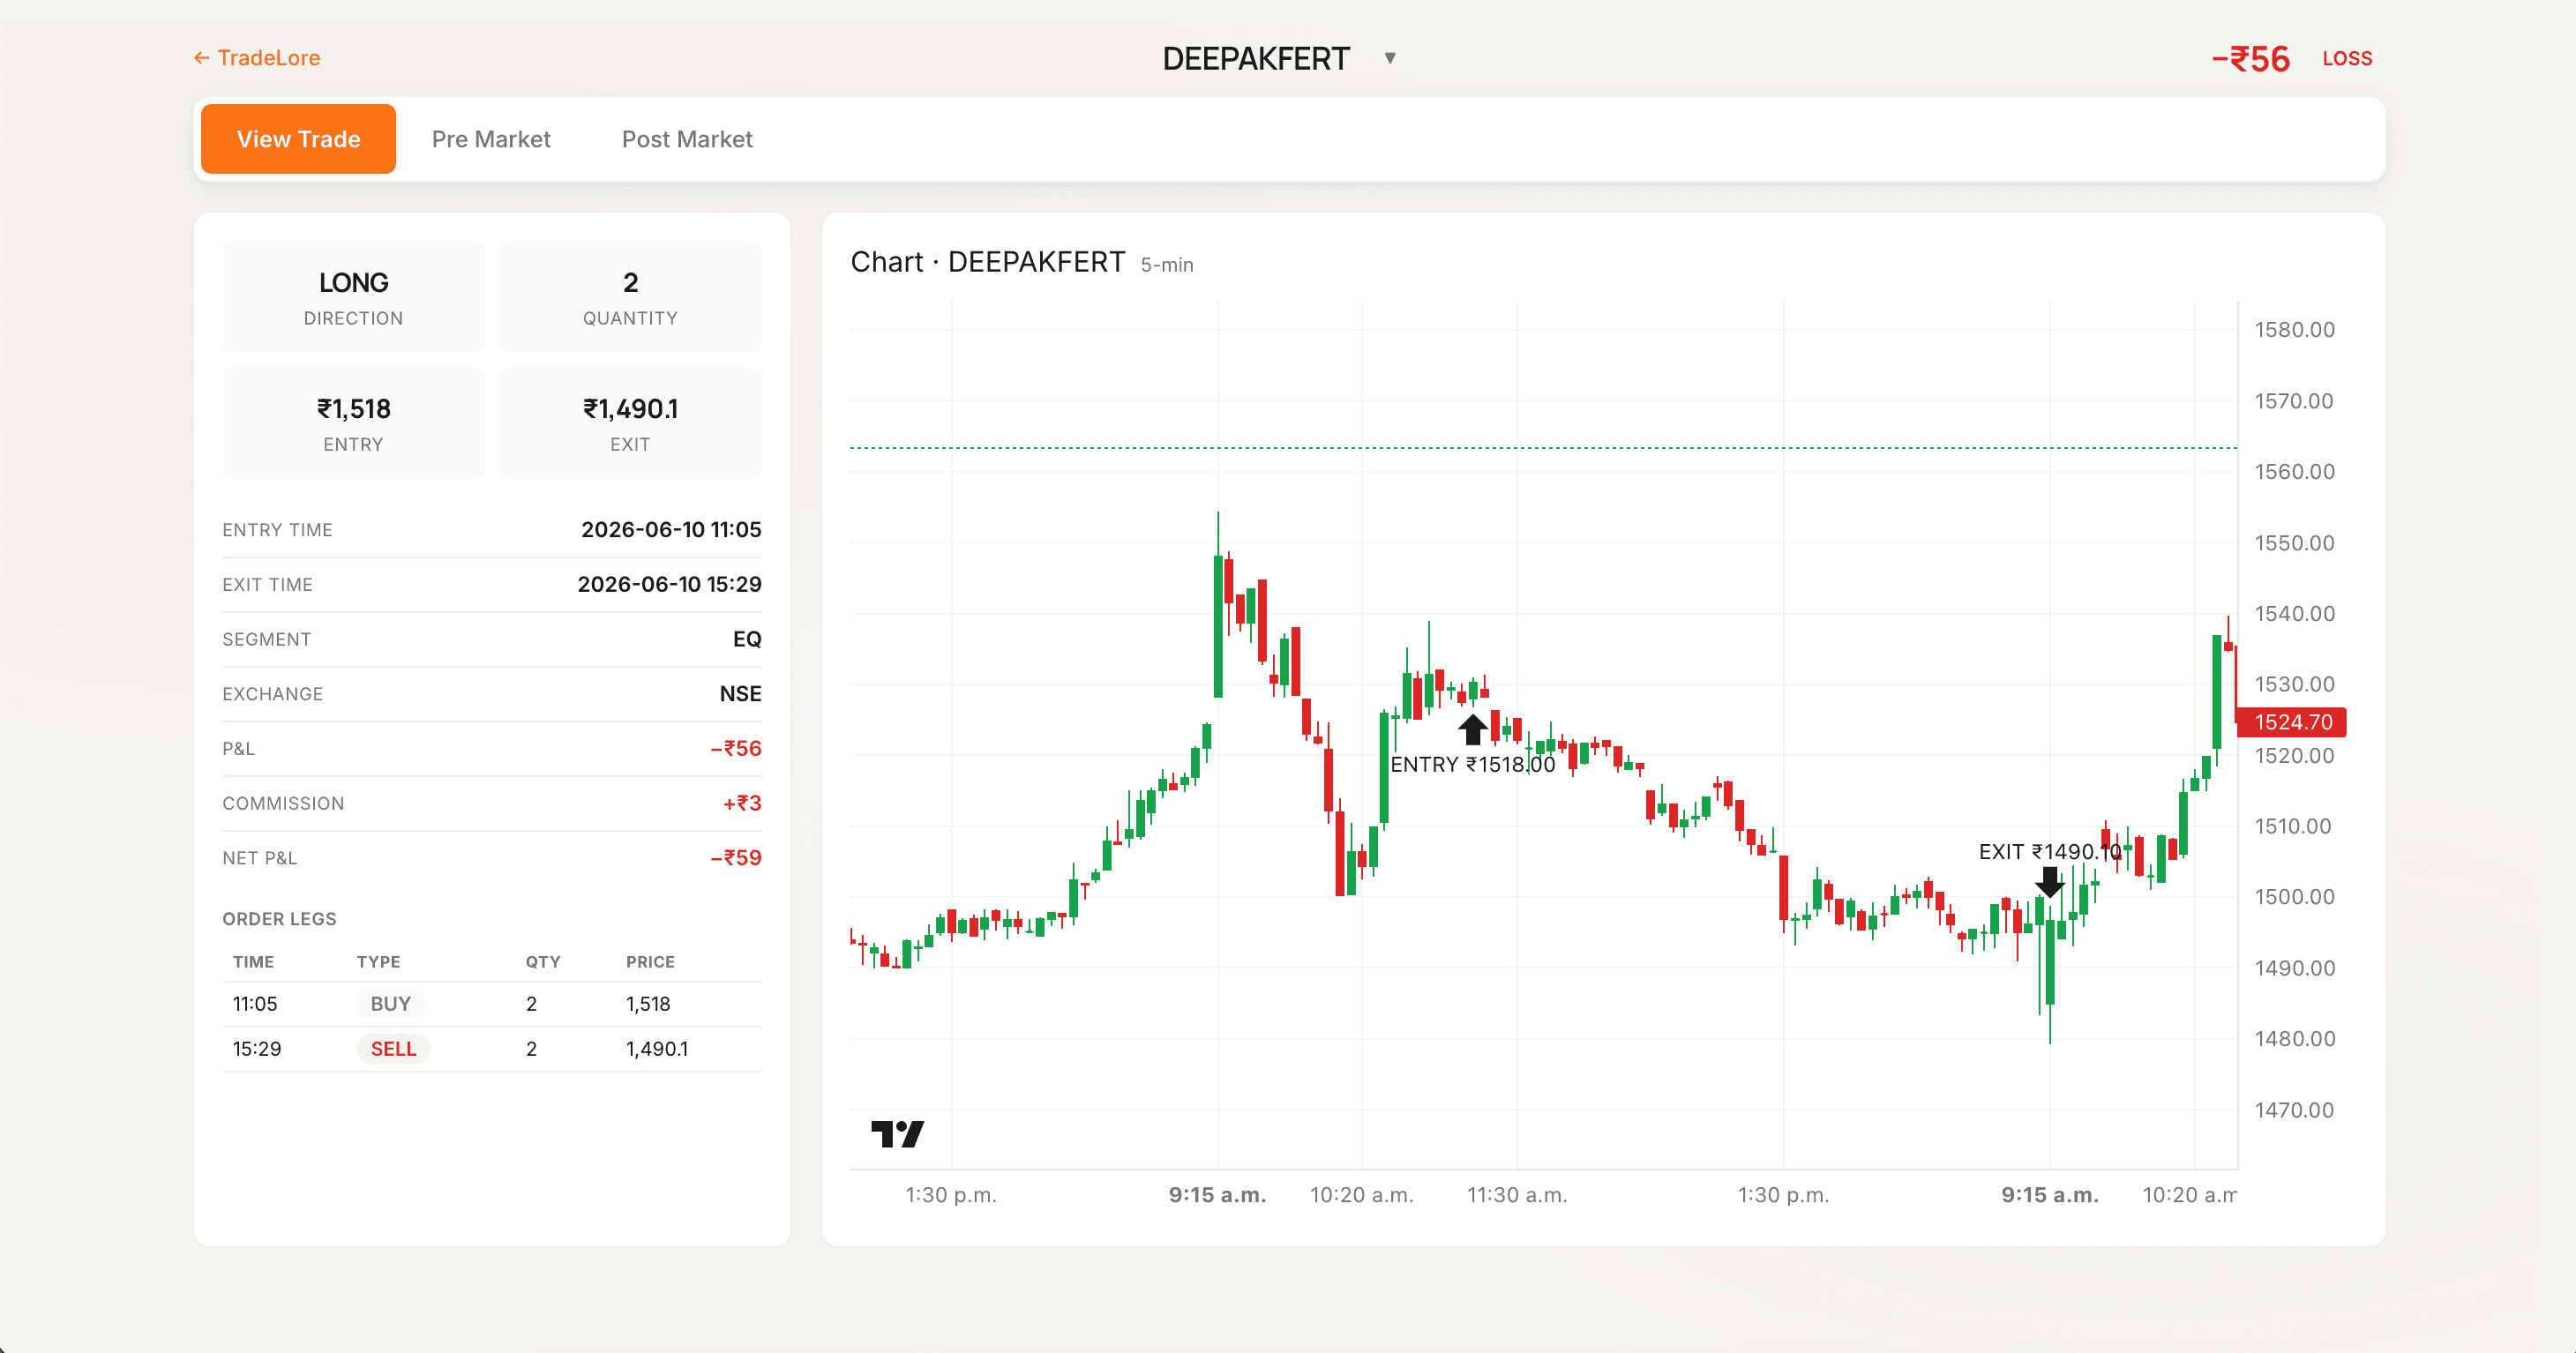2576x1353 pixels.
Task: Click the DEEPAKFERT header title
Action: pyautogui.click(x=1256, y=59)
